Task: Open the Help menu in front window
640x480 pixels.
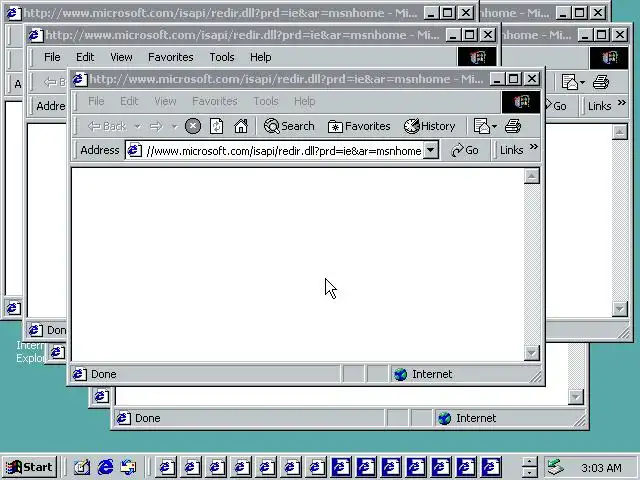Action: pyautogui.click(x=304, y=101)
